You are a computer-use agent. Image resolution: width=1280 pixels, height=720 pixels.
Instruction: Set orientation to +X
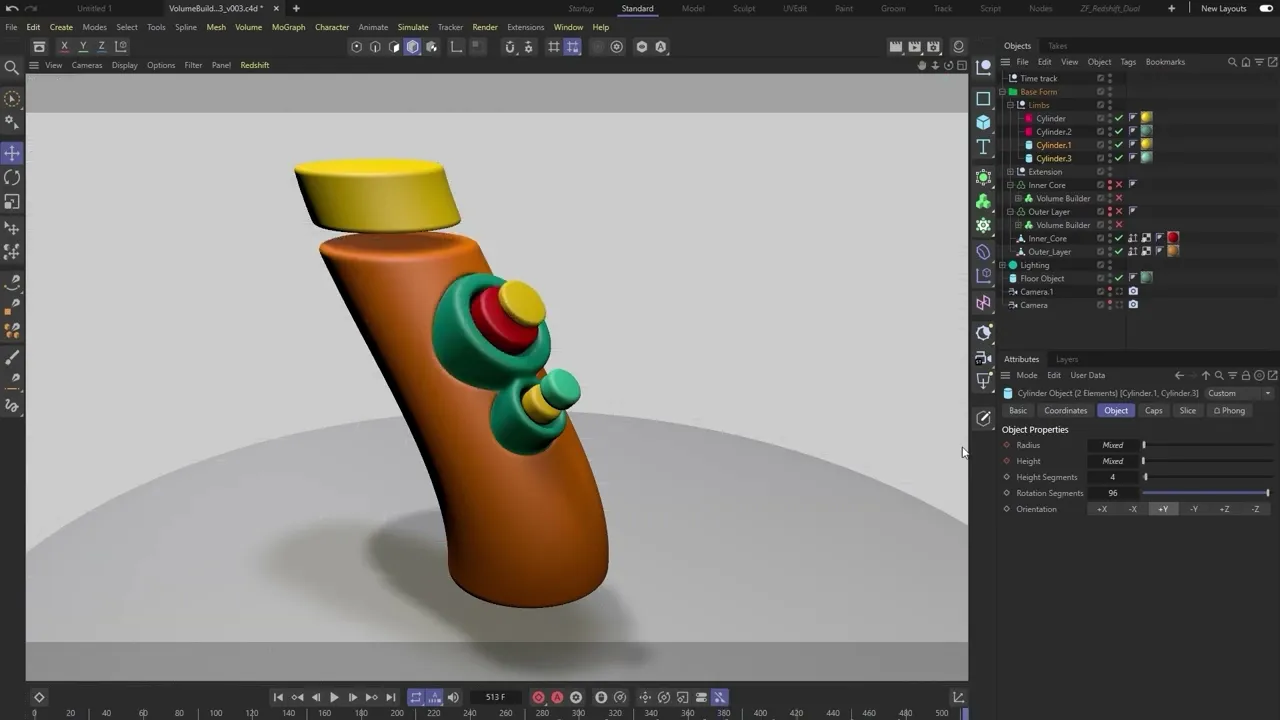pos(1102,509)
